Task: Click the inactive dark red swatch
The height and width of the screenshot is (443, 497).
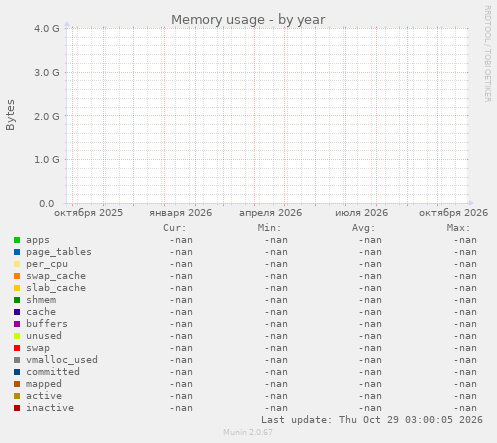Action: coord(17,408)
